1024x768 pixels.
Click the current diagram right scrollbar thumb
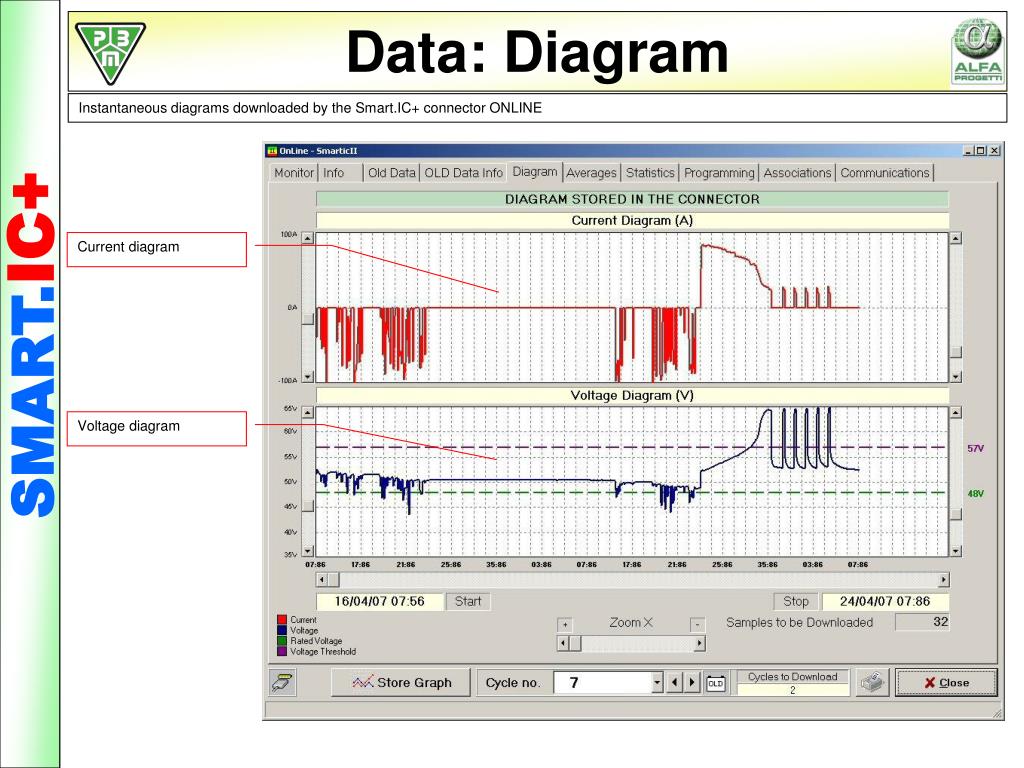pos(955,353)
